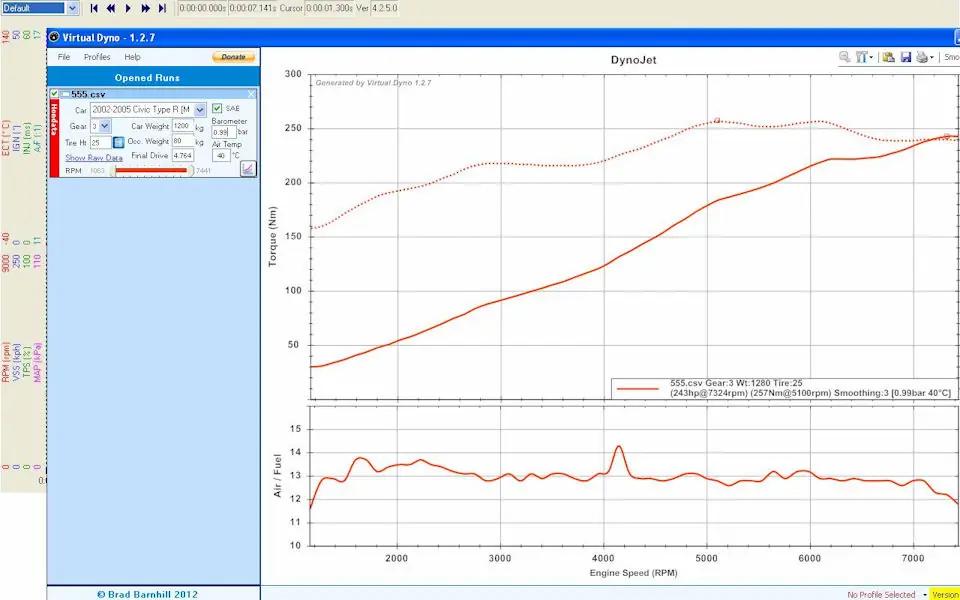
Task: Open the Help menu
Action: 132,57
